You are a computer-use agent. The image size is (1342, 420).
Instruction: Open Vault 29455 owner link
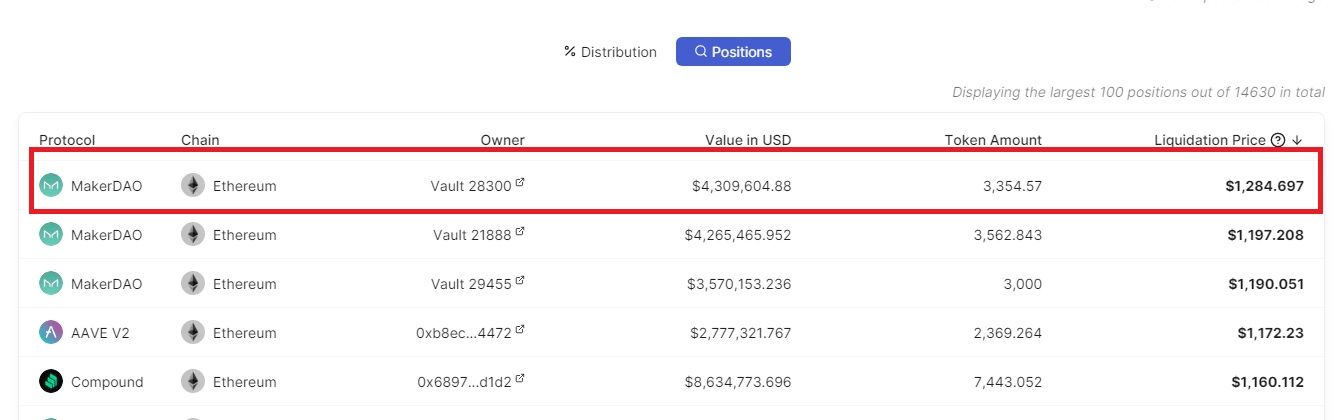(x=472, y=284)
